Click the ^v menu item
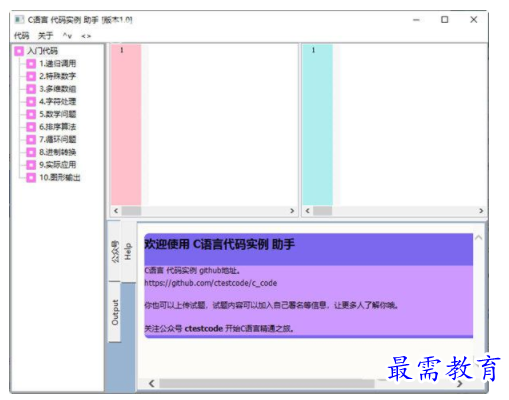Image resolution: width=509 pixels, height=400 pixels. point(67,35)
